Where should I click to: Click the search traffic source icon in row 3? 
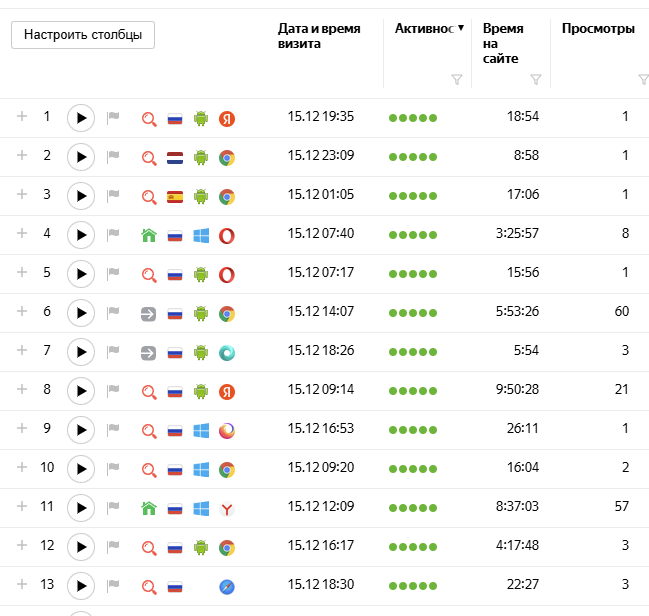(149, 196)
